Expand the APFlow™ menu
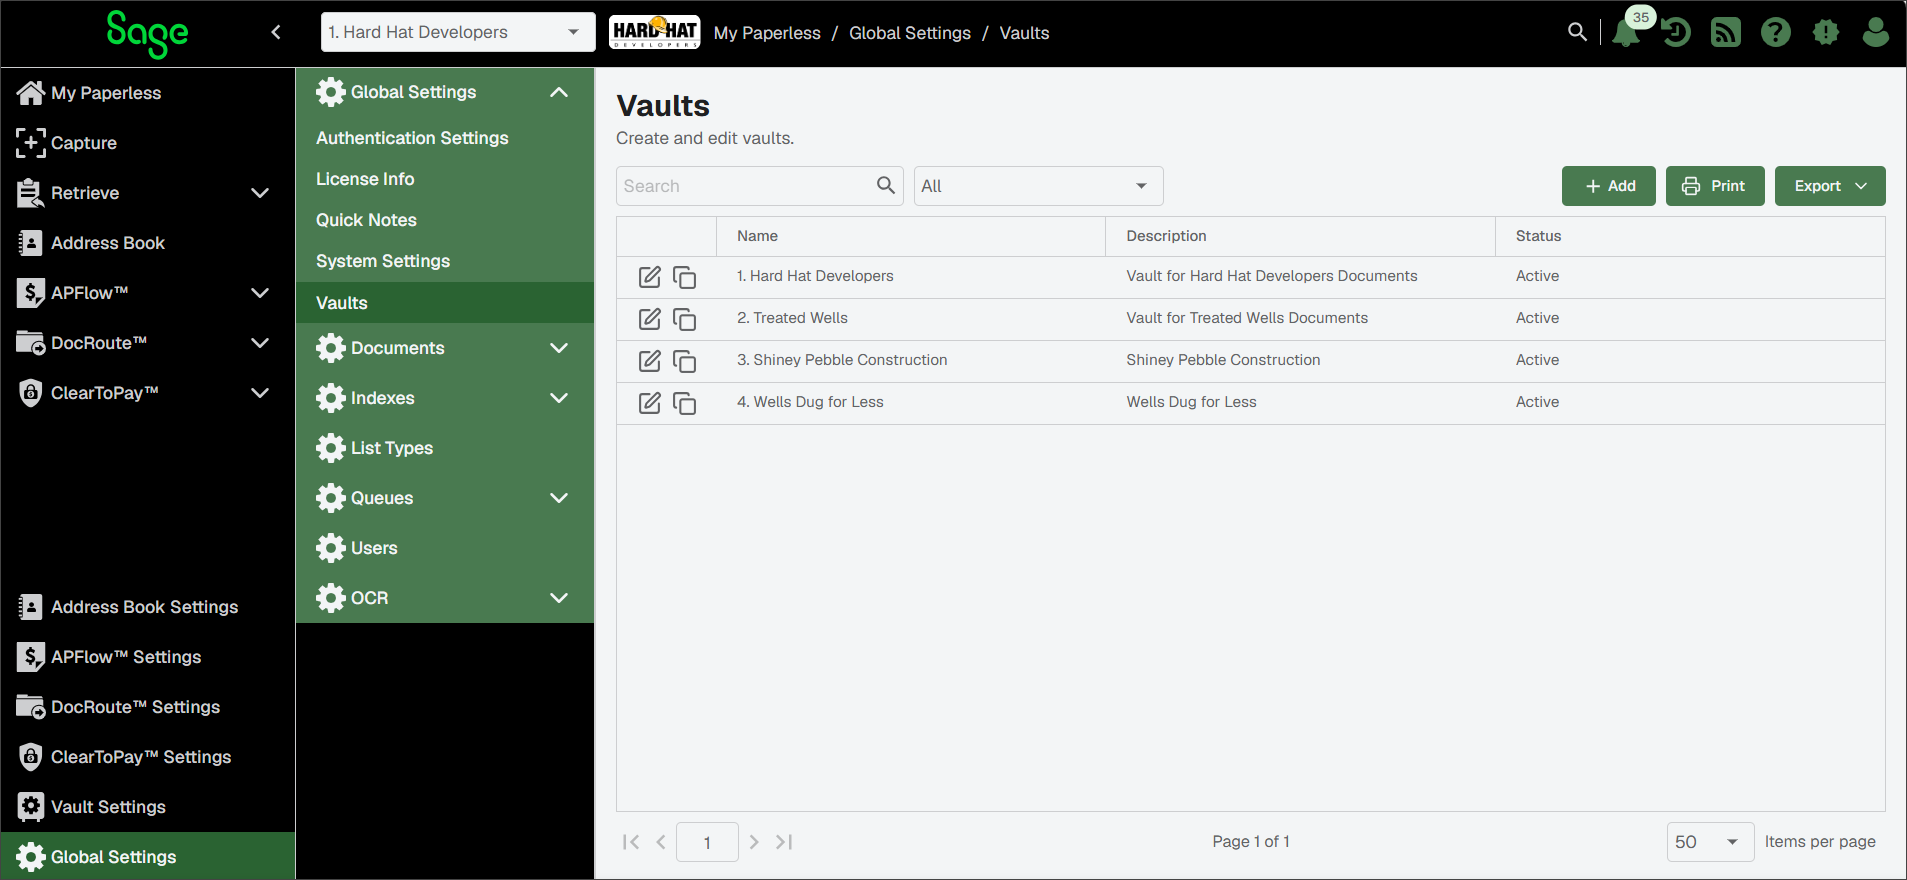This screenshot has width=1907, height=880. [260, 293]
